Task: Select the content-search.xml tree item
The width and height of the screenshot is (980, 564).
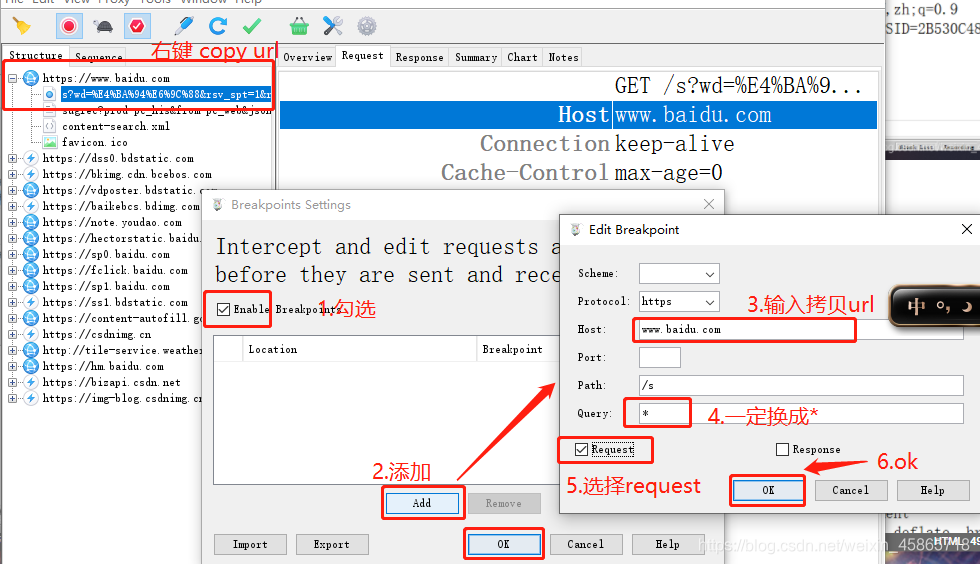Action: (116, 126)
